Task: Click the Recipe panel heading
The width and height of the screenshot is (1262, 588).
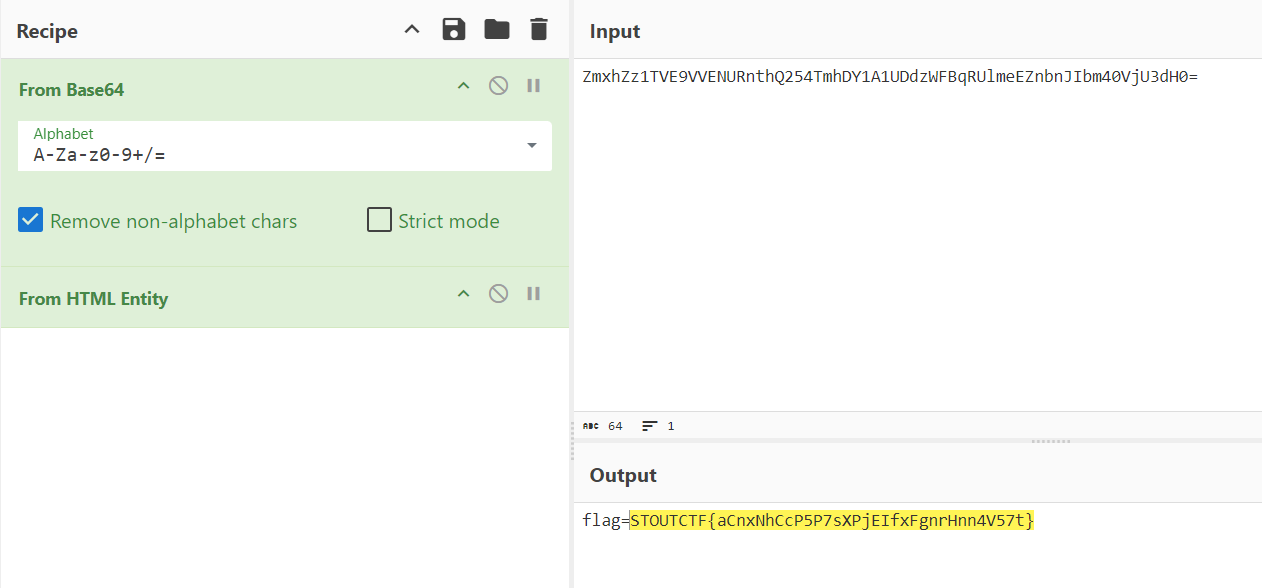Action: tap(47, 31)
